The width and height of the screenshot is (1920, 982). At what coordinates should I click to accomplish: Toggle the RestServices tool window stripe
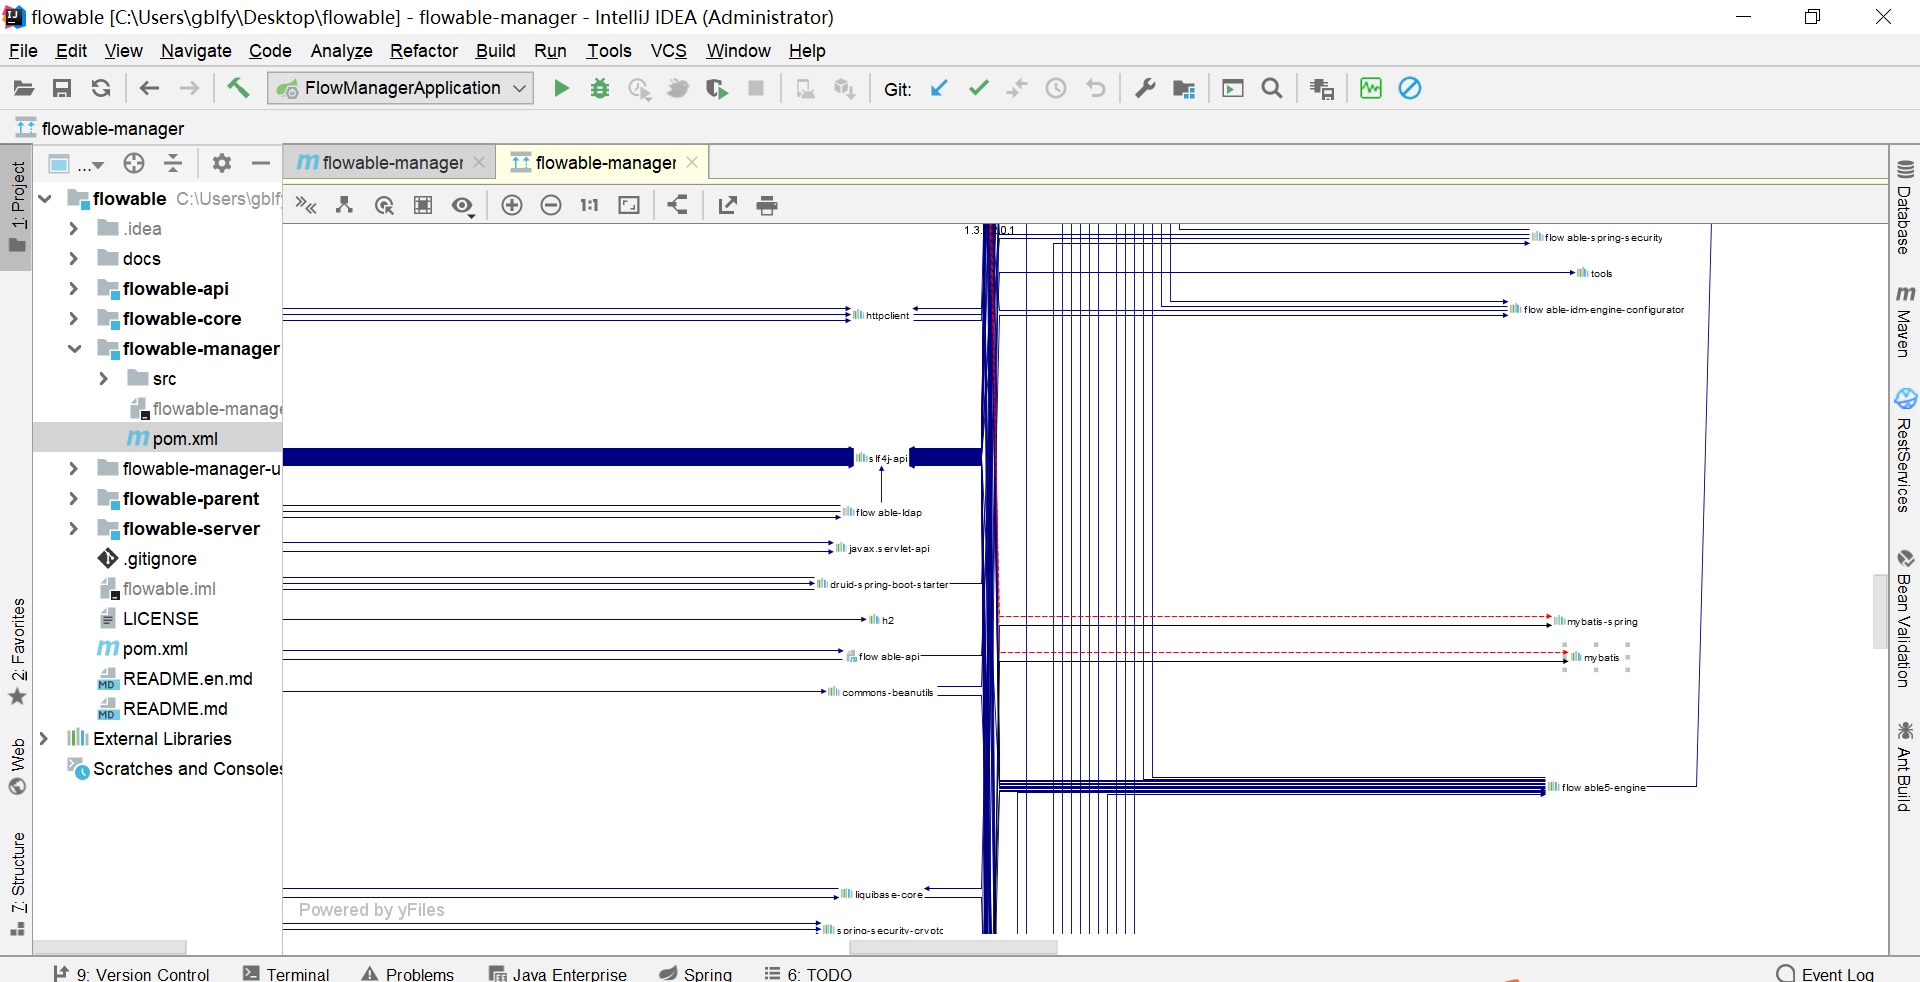pos(1904,450)
